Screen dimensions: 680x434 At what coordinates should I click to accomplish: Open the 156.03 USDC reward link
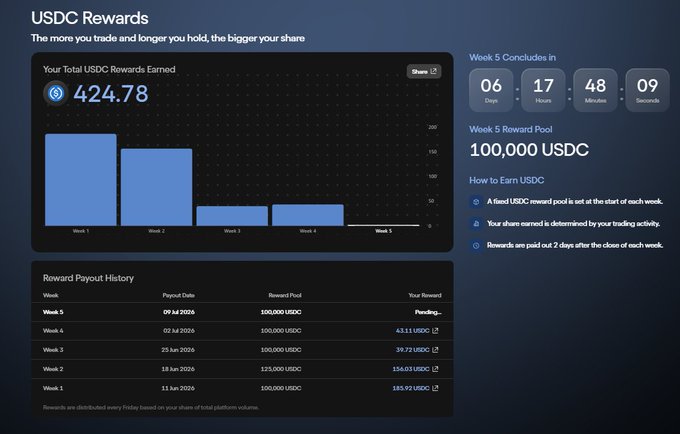tap(411, 369)
